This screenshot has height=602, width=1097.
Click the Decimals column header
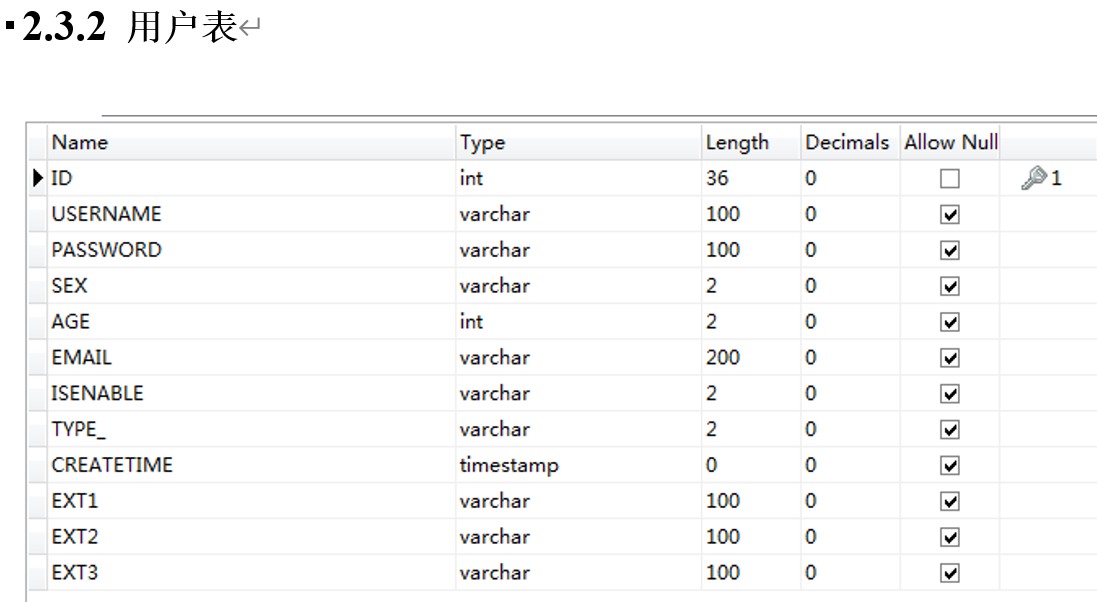tap(850, 142)
